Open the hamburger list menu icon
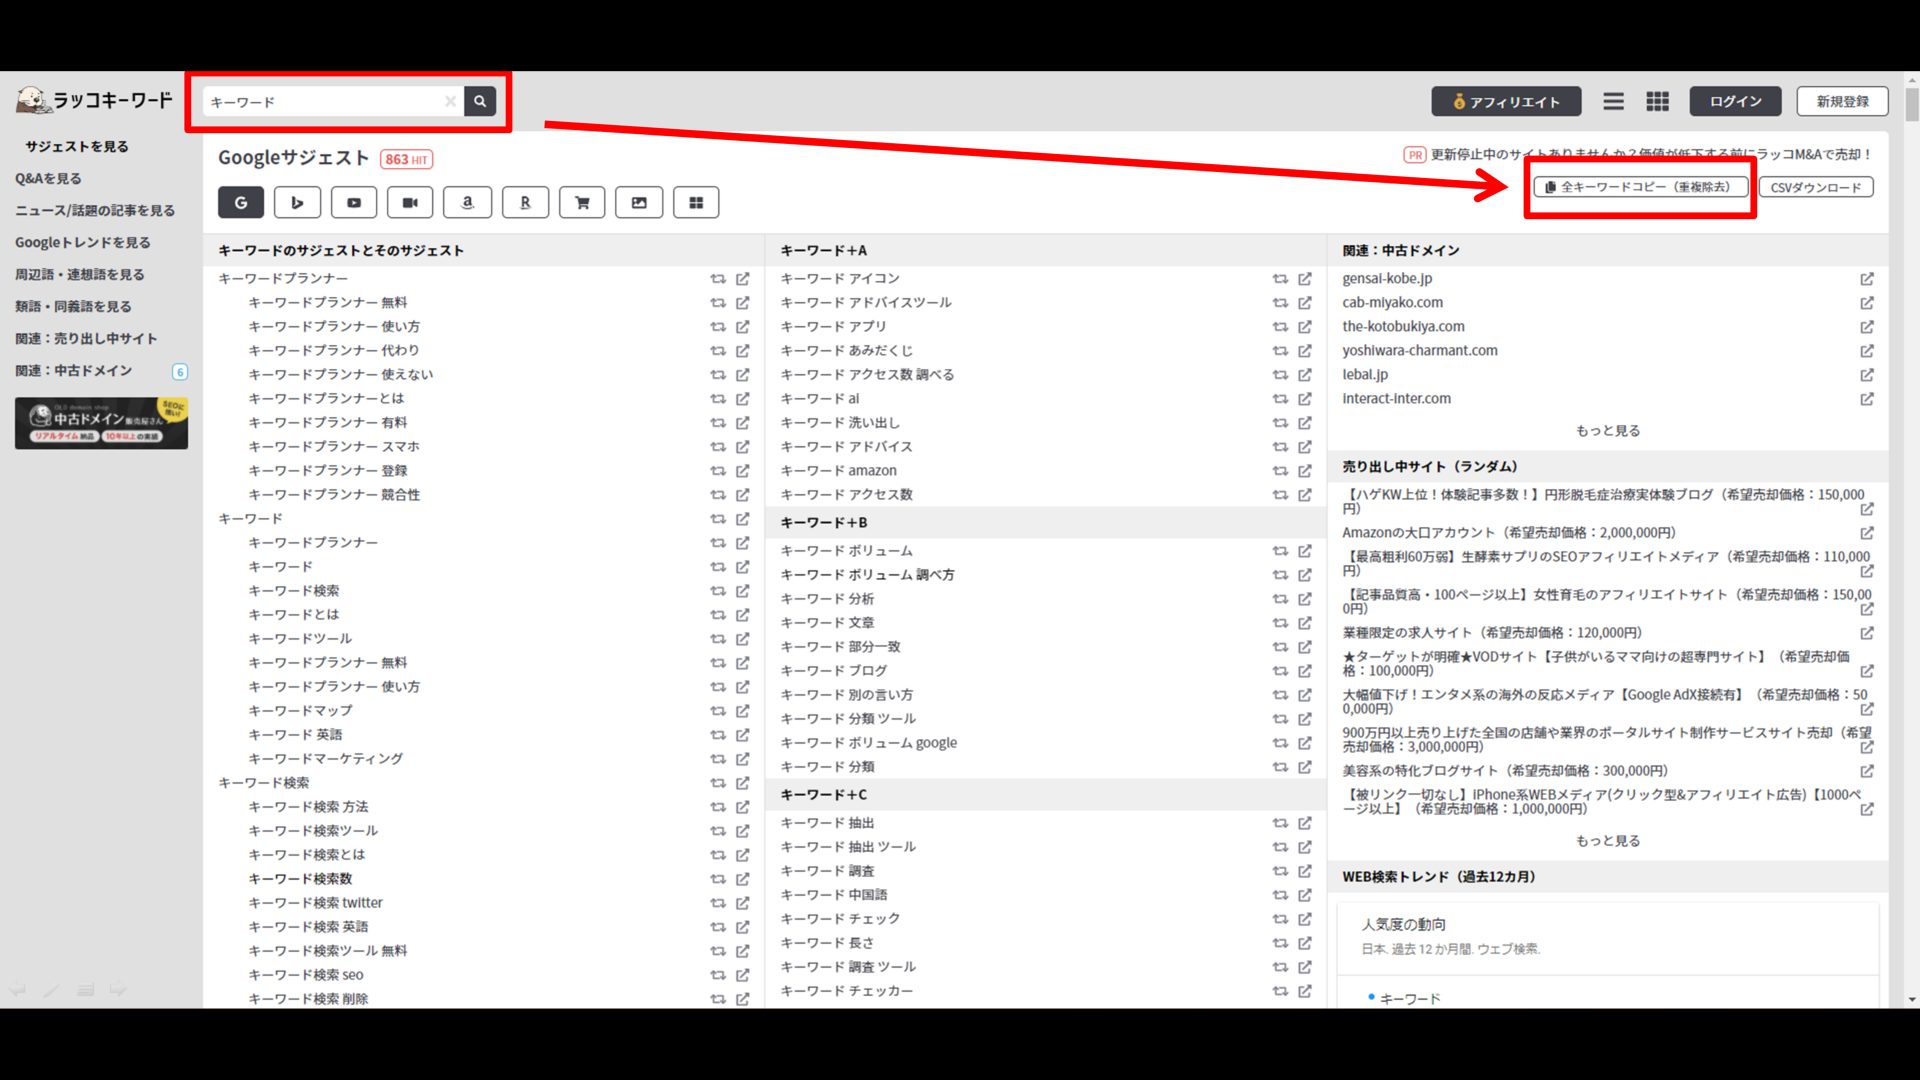 pos(1613,101)
